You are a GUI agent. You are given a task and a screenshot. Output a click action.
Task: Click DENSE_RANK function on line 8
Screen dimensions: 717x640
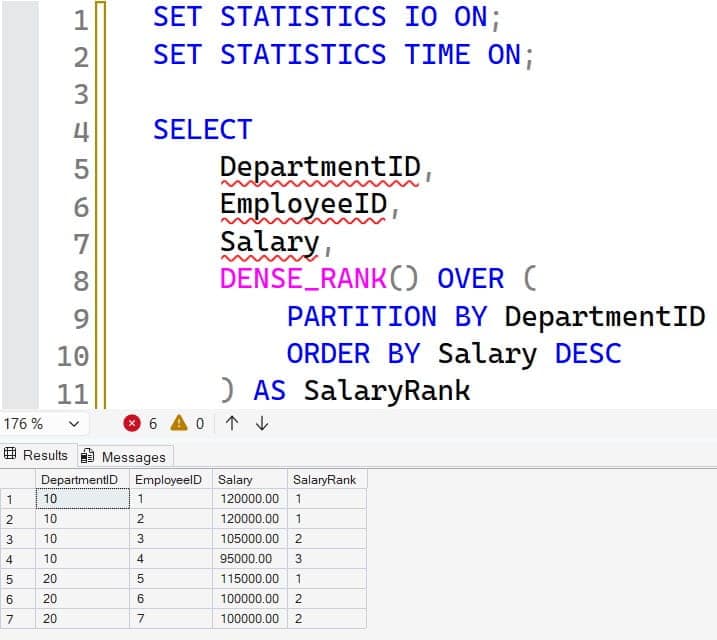click(x=304, y=279)
